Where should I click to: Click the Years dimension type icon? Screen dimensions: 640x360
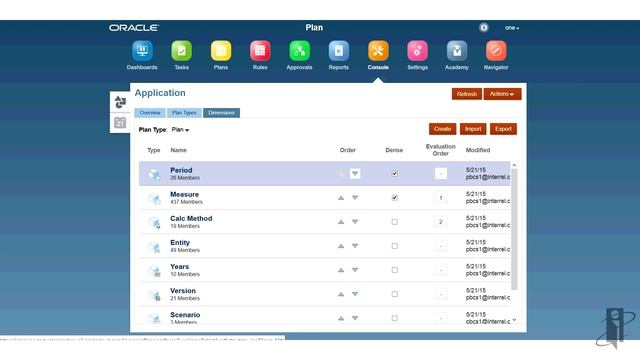(x=154, y=271)
